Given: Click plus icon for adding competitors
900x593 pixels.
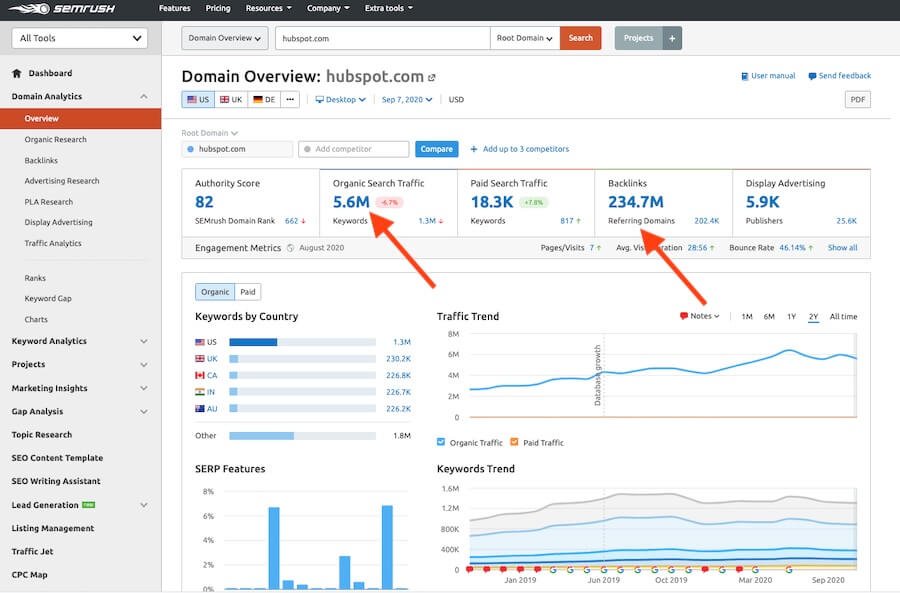Looking at the screenshot, I should [474, 149].
